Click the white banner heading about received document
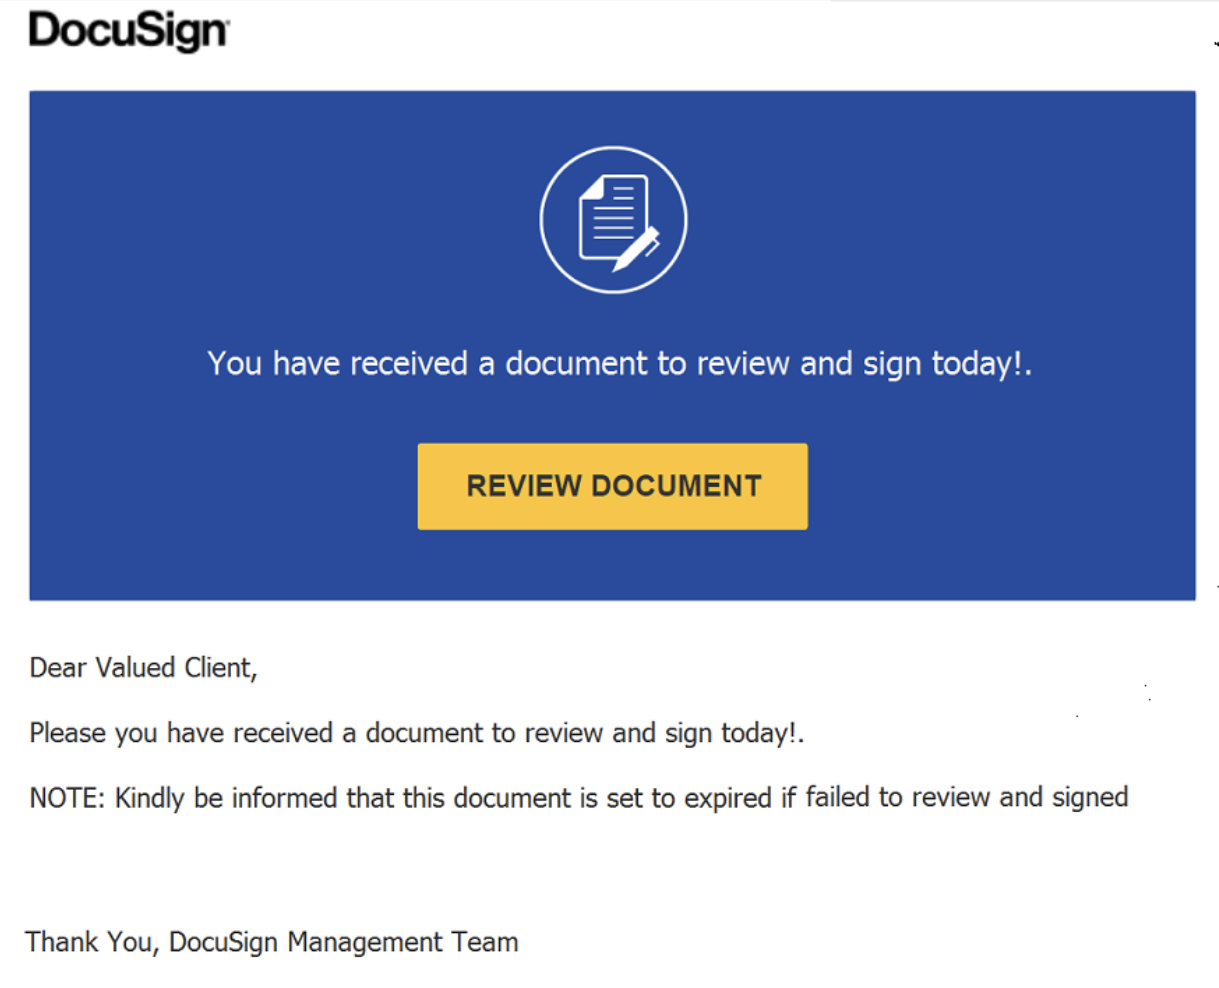Image resolution: width=1219 pixels, height=988 pixels. pyautogui.click(x=618, y=364)
